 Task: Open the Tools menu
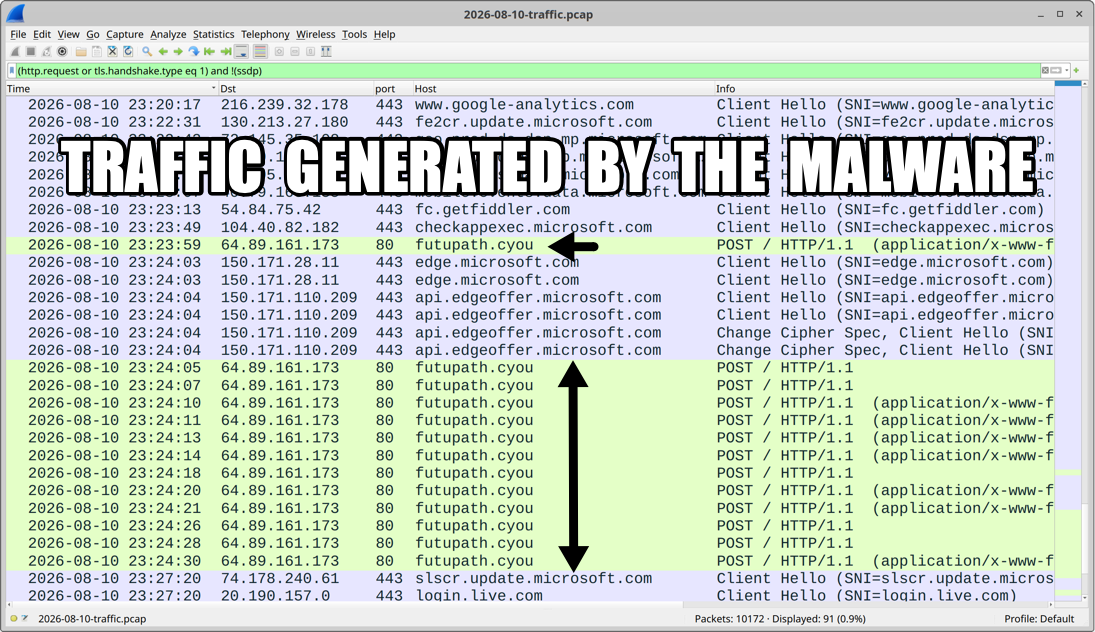pyautogui.click(x=354, y=34)
